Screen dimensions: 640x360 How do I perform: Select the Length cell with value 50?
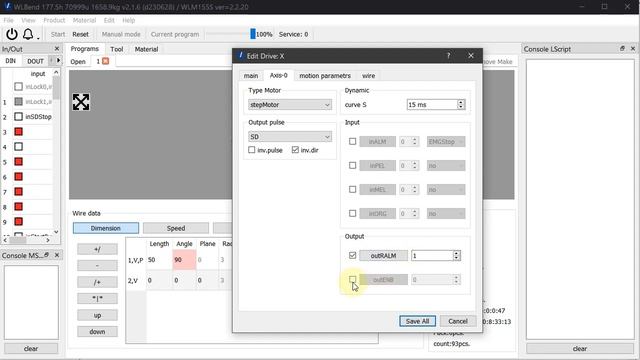159,260
